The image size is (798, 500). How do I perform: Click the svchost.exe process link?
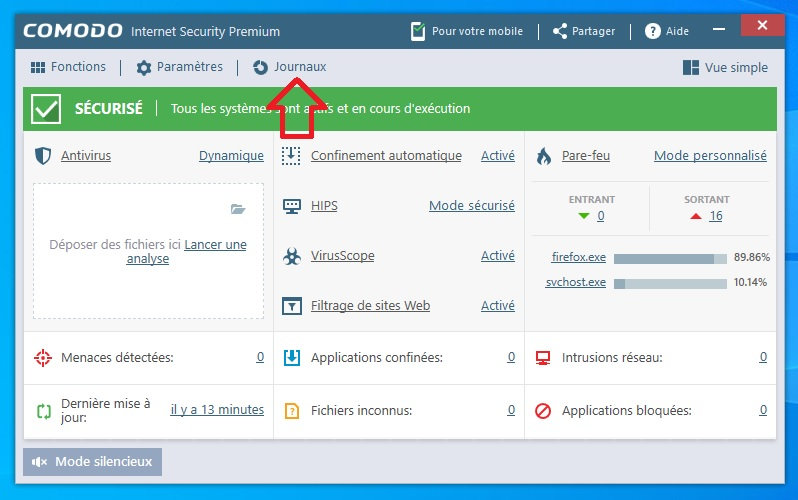576,283
